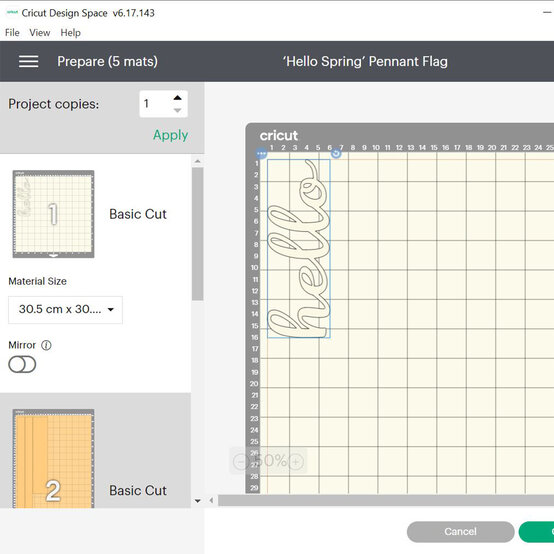Screen dimensions: 554x554
Task: Click the rotate handle on the hello image
Action: tap(336, 153)
